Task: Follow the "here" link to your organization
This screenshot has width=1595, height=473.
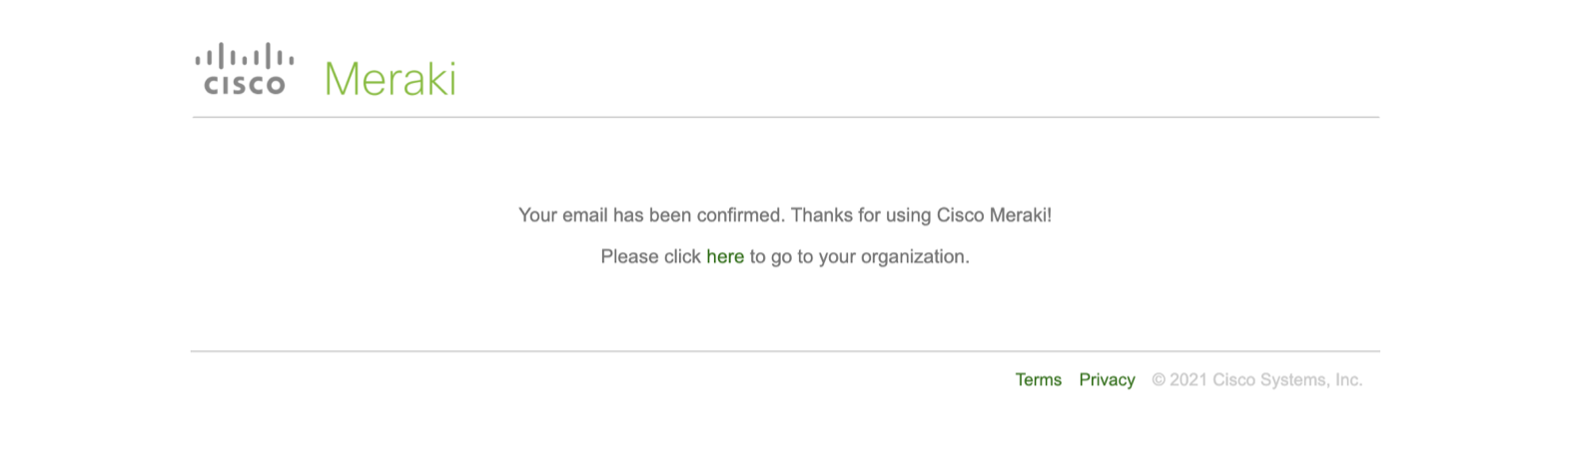Action: pos(725,257)
